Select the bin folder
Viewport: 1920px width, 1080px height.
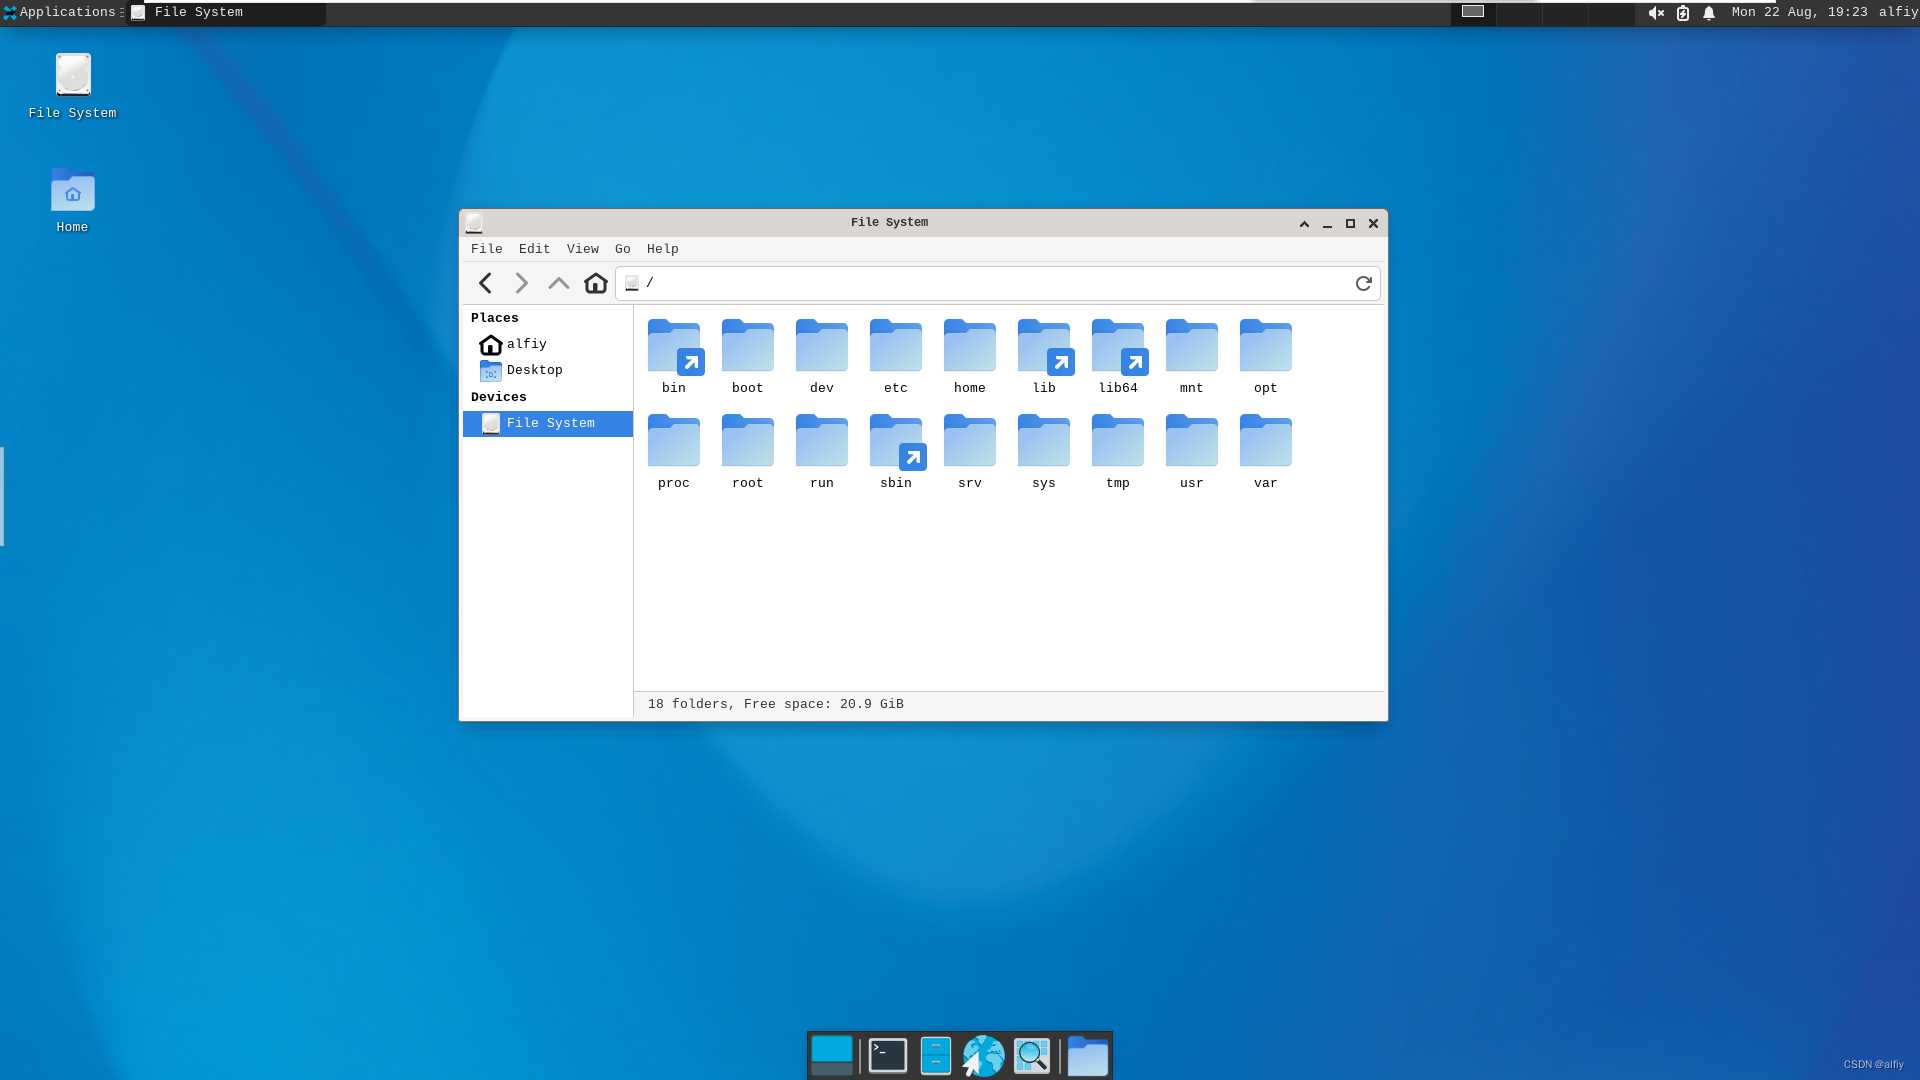tap(674, 356)
